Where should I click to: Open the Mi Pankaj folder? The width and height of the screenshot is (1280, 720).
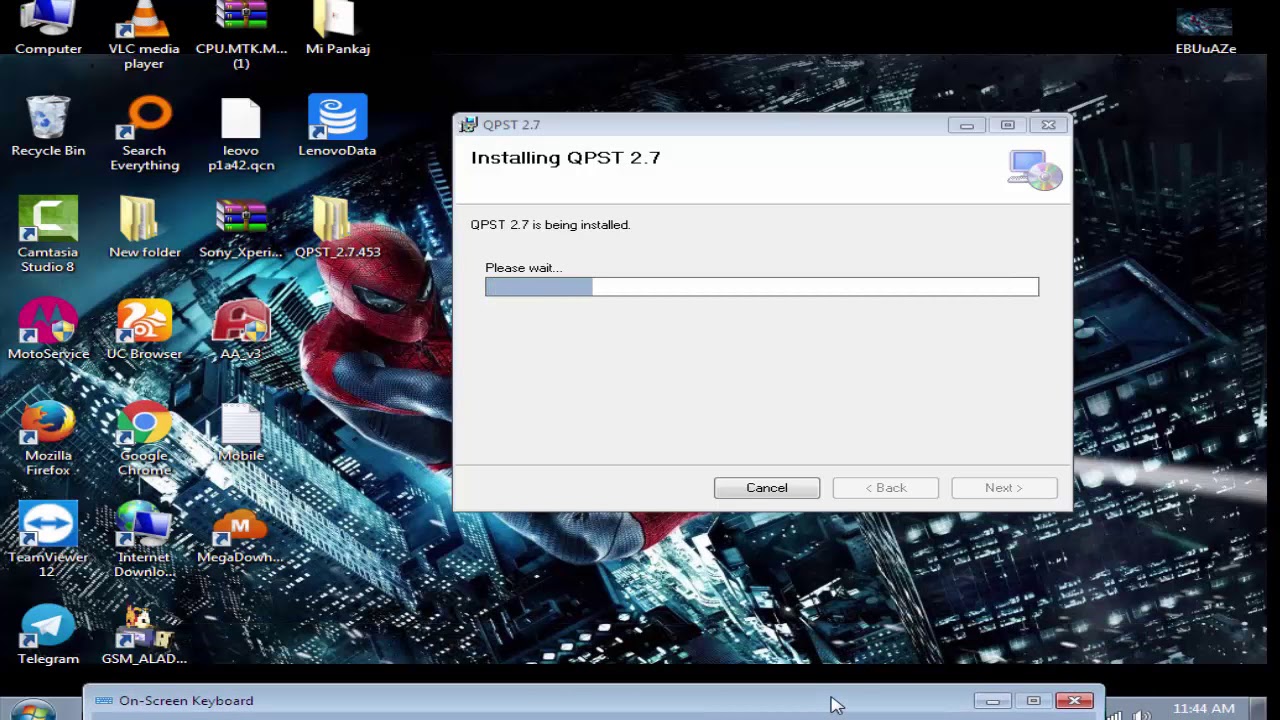(x=337, y=28)
